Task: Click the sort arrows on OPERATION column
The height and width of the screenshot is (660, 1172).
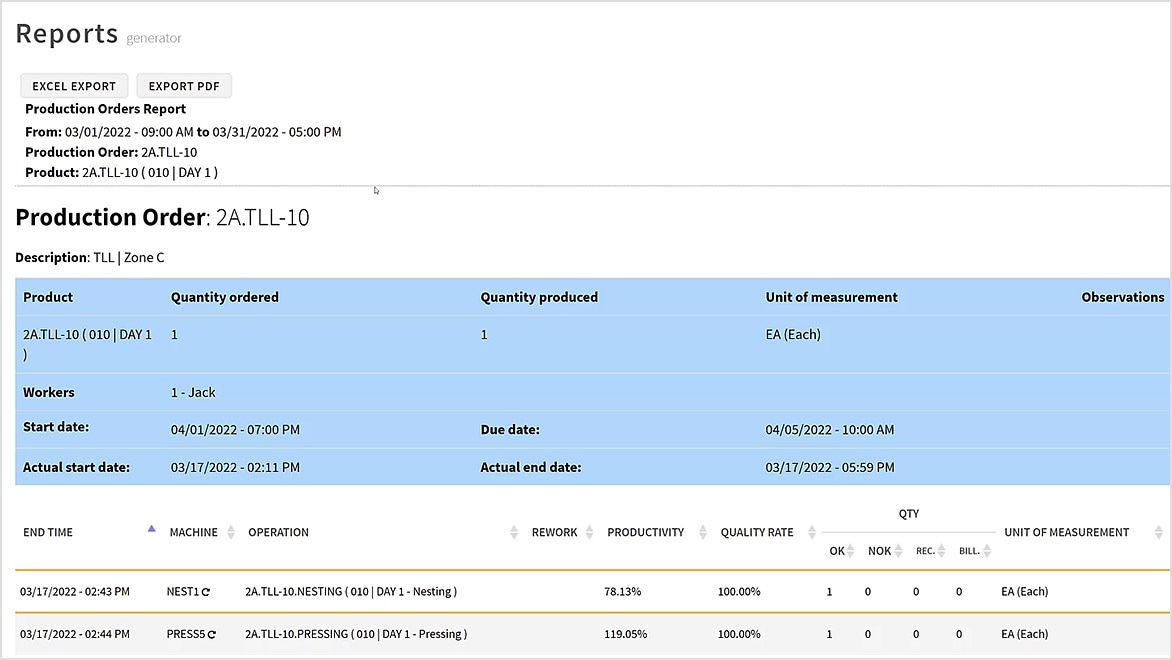Action: coord(513,531)
